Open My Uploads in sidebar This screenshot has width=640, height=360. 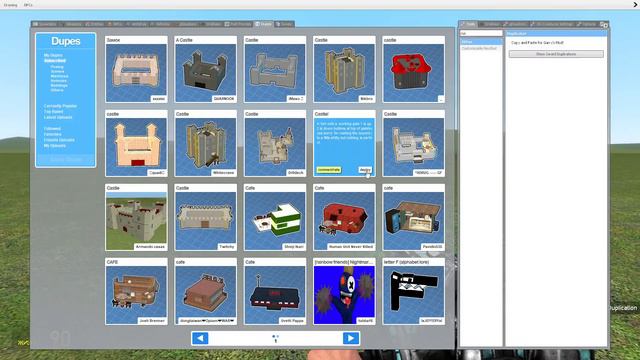54,146
